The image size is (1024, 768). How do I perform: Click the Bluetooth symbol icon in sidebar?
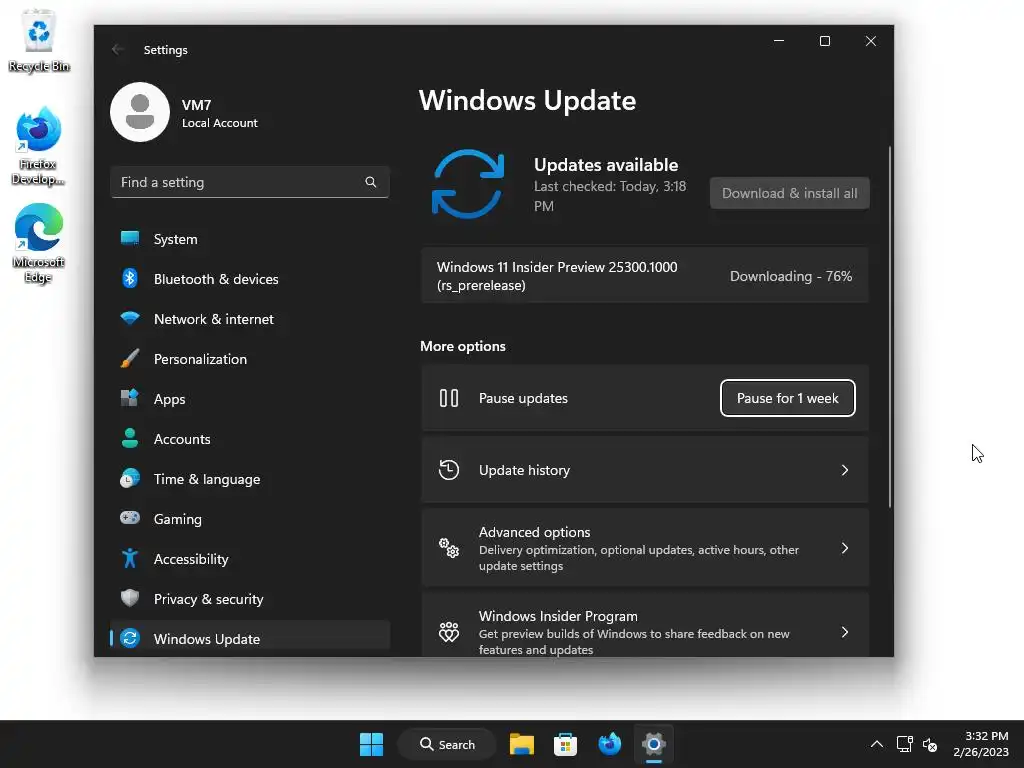click(130, 278)
